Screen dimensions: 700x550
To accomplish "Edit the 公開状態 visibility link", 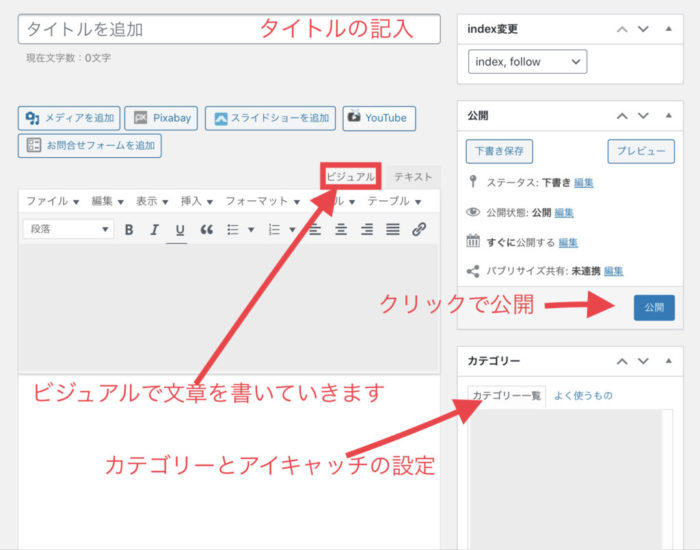I will 564,213.
